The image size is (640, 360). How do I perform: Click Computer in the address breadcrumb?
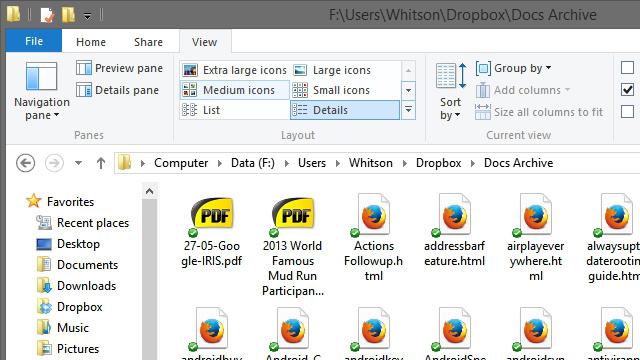click(181, 163)
